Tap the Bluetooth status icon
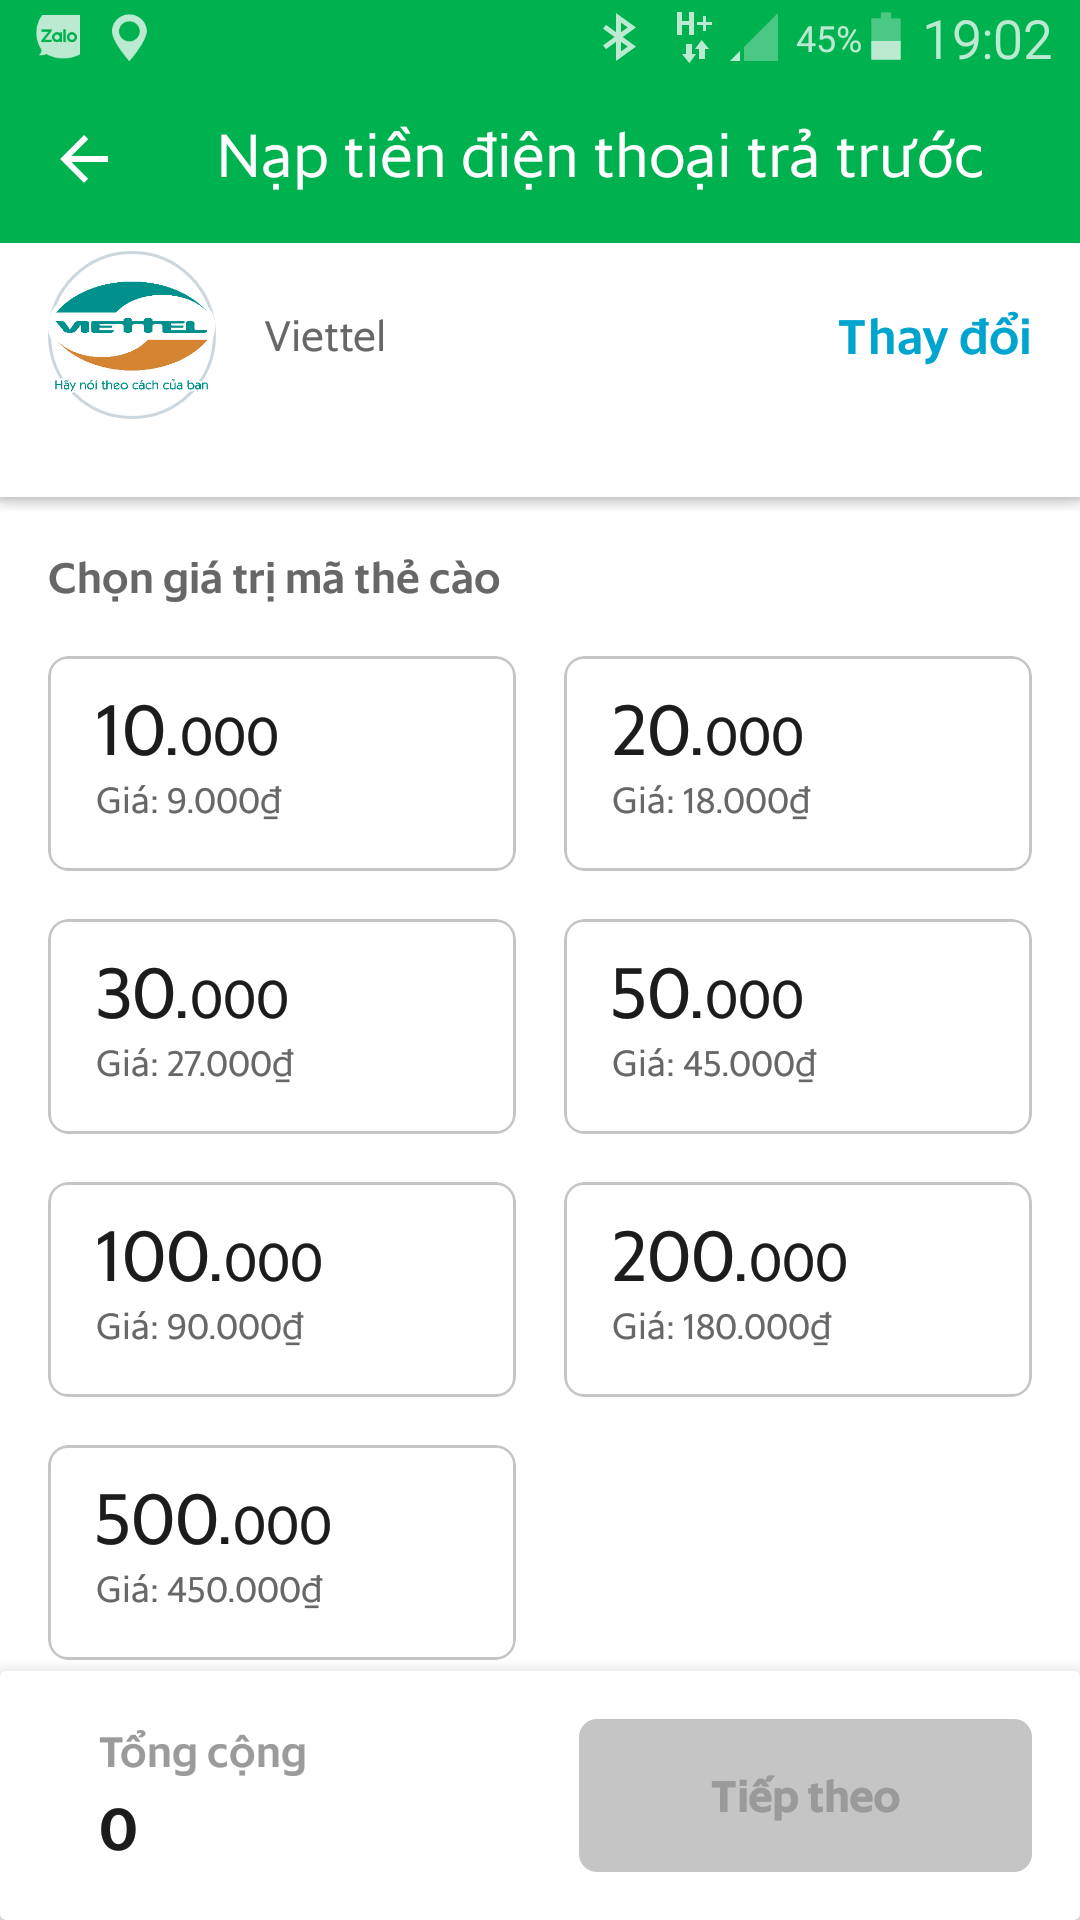This screenshot has width=1080, height=1920. click(x=619, y=38)
